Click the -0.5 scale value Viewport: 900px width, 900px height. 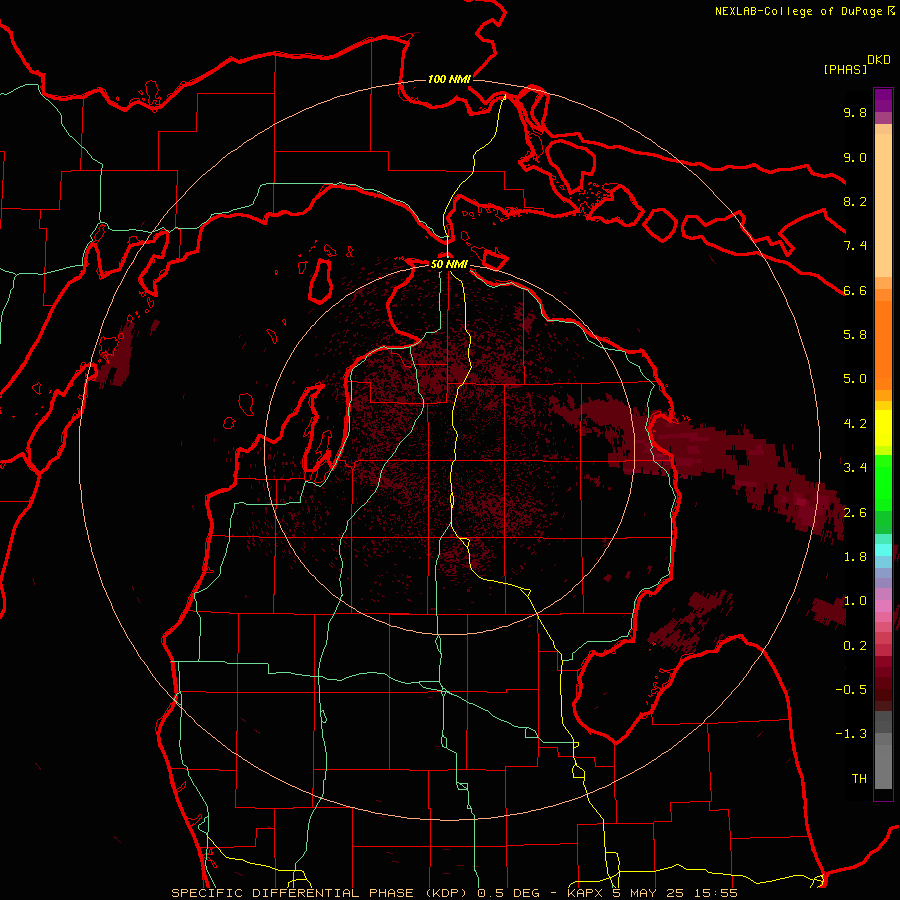point(851,690)
